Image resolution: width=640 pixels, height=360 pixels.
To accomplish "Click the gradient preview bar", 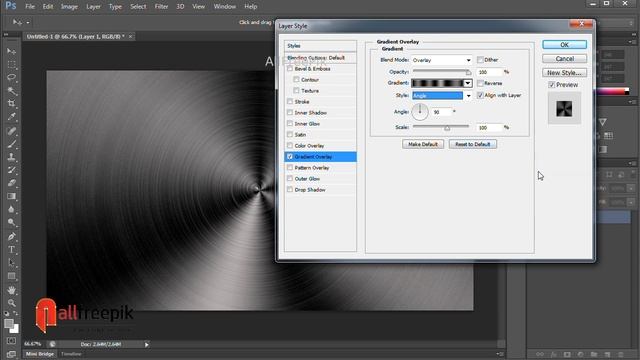I will (x=438, y=83).
